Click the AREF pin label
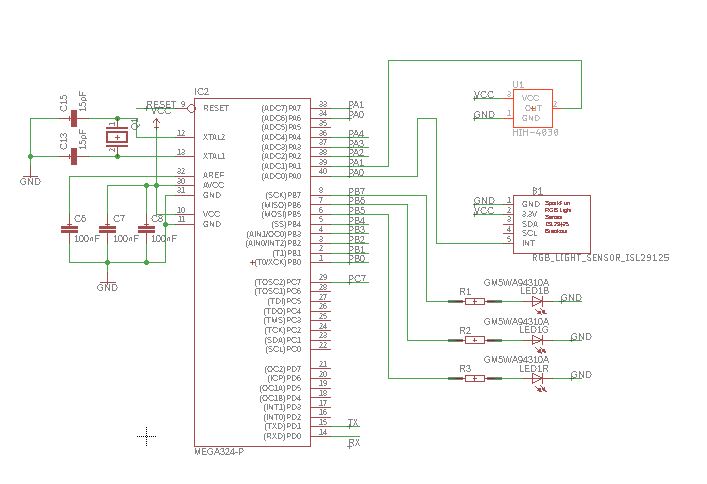This screenshot has height=484, width=707. coord(213,175)
